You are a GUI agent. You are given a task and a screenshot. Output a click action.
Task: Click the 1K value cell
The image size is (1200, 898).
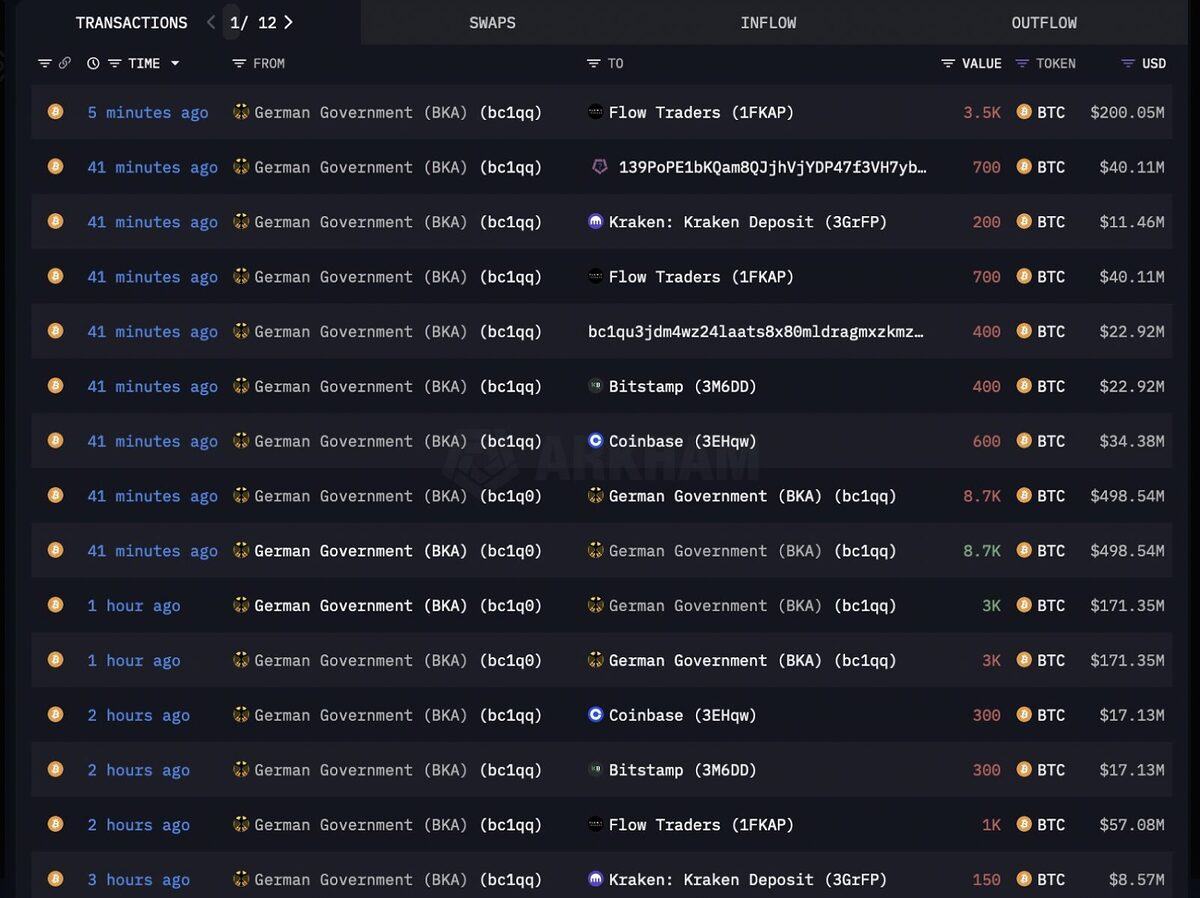991,825
